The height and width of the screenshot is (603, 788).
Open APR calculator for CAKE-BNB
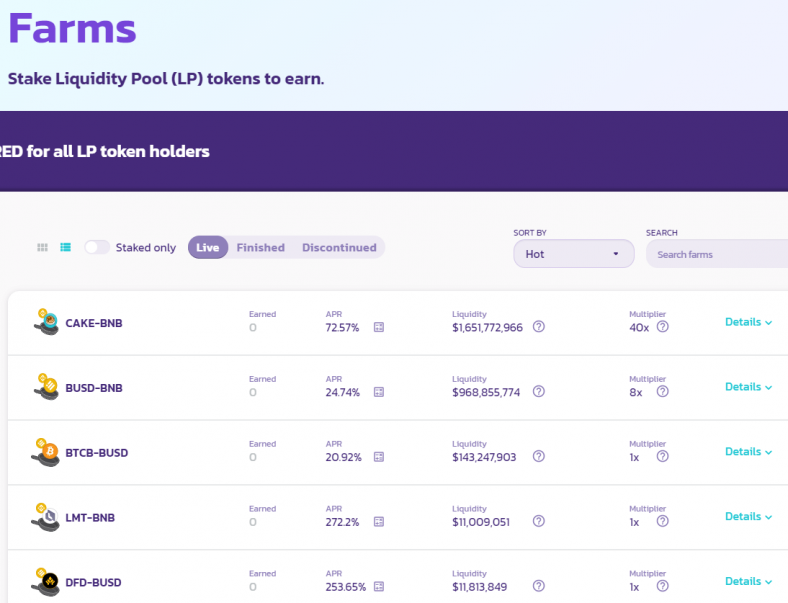(379, 327)
